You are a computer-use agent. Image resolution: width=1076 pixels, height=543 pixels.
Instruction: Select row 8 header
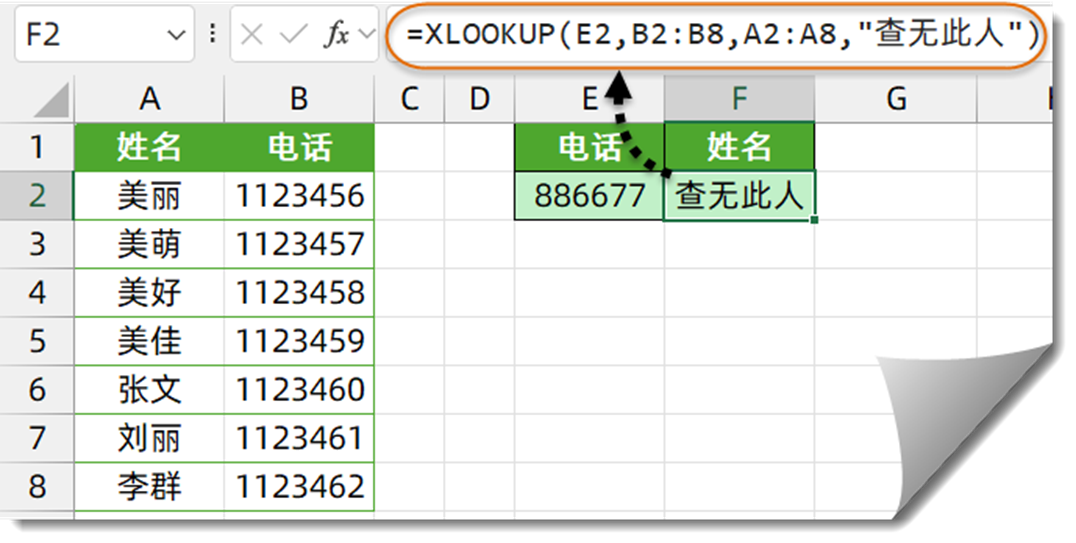click(x=37, y=487)
